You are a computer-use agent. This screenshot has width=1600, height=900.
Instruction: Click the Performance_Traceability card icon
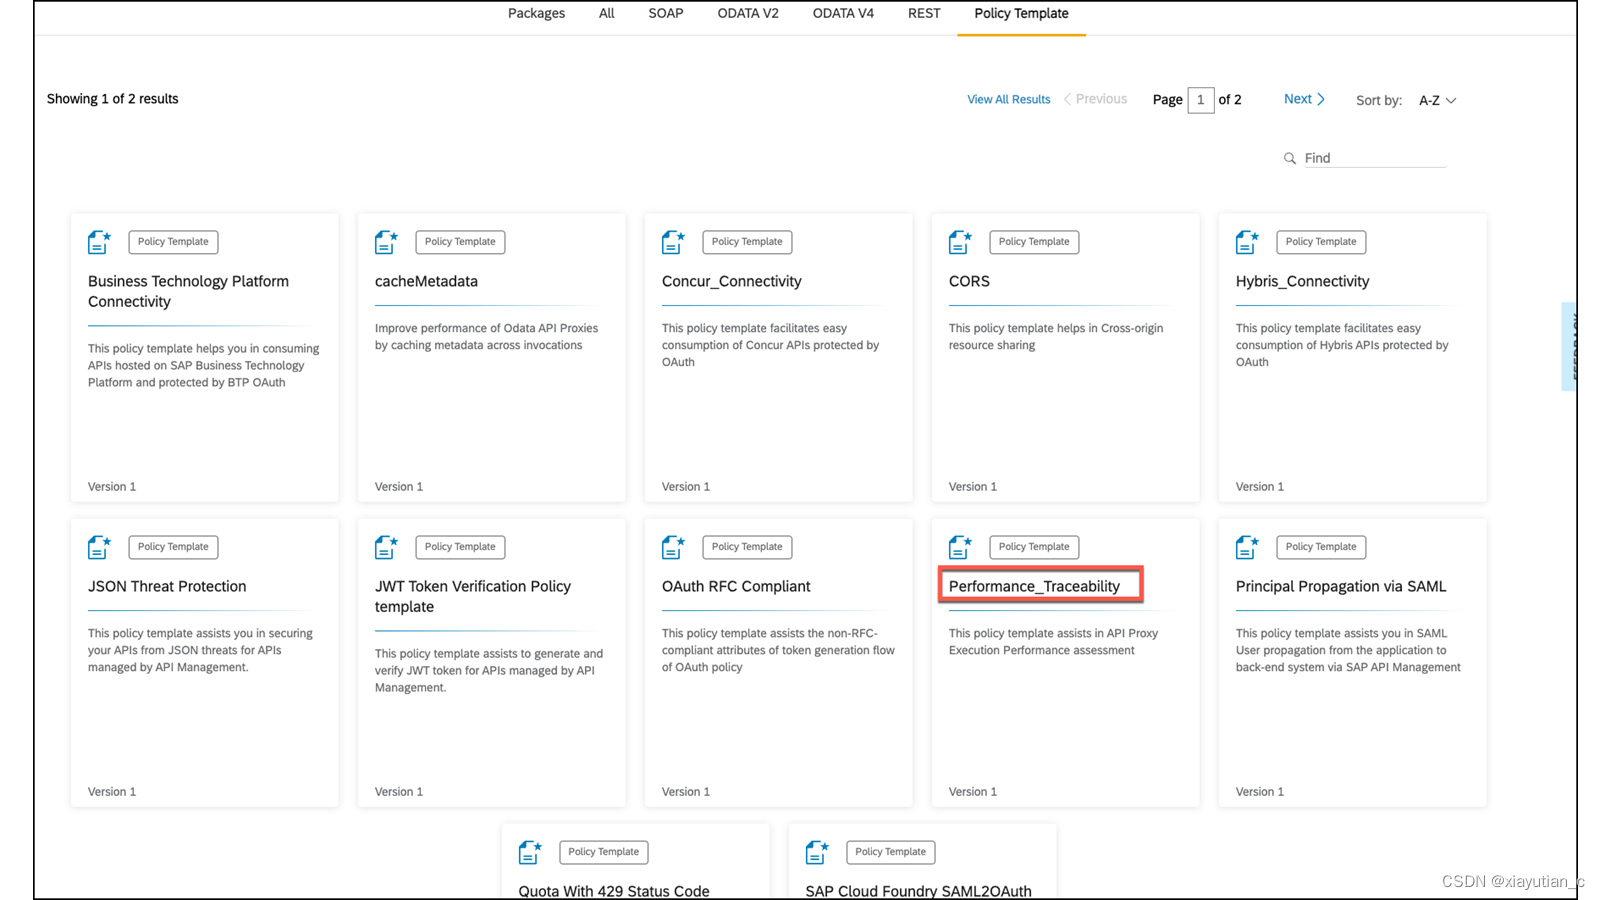point(960,547)
